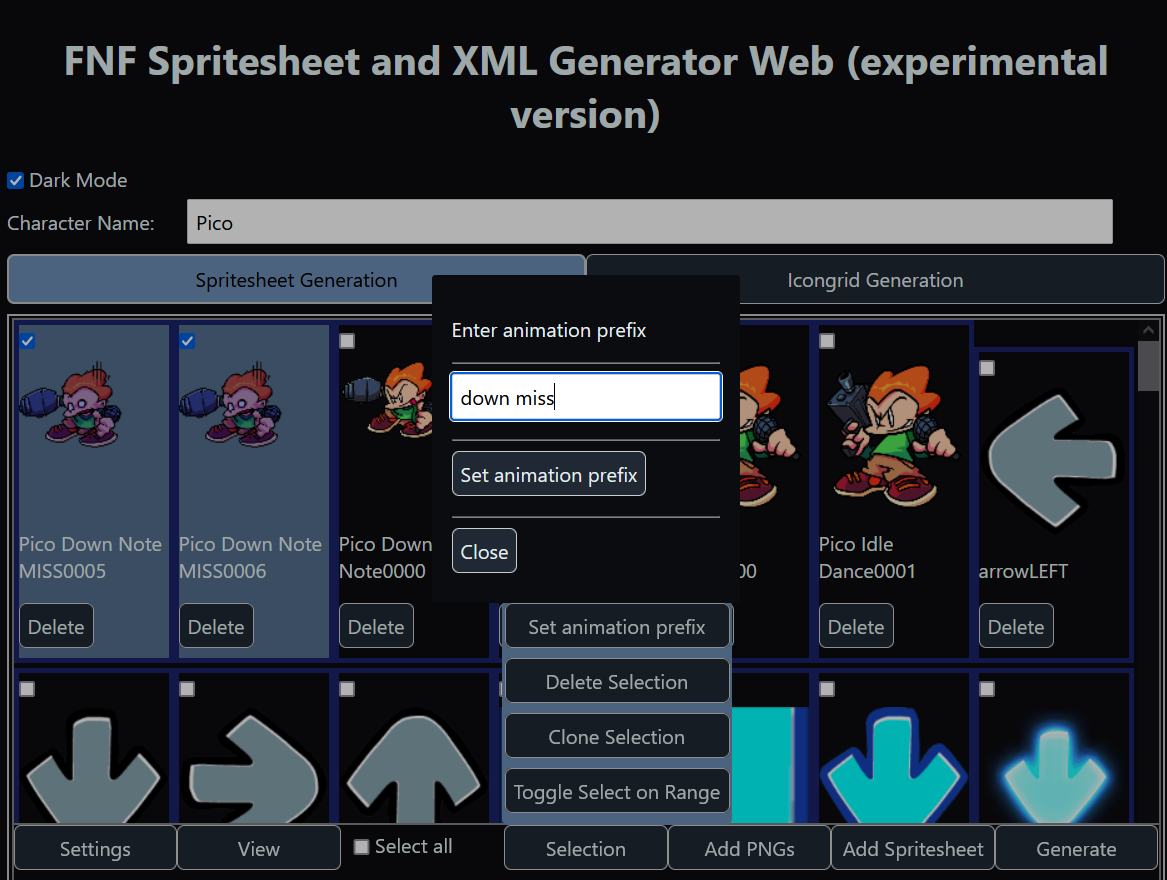Delete the Pico Idle Dance0001 frame
The height and width of the screenshot is (880, 1167).
(x=856, y=626)
